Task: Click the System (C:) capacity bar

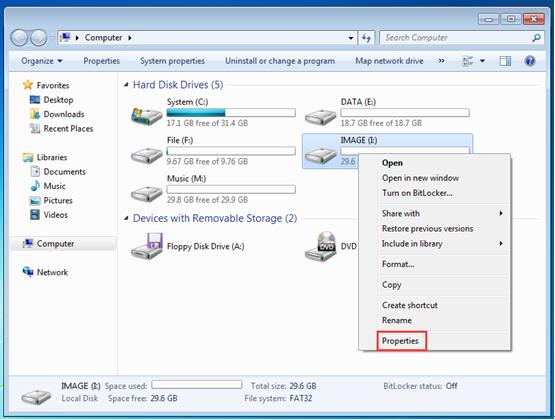Action: click(x=231, y=113)
